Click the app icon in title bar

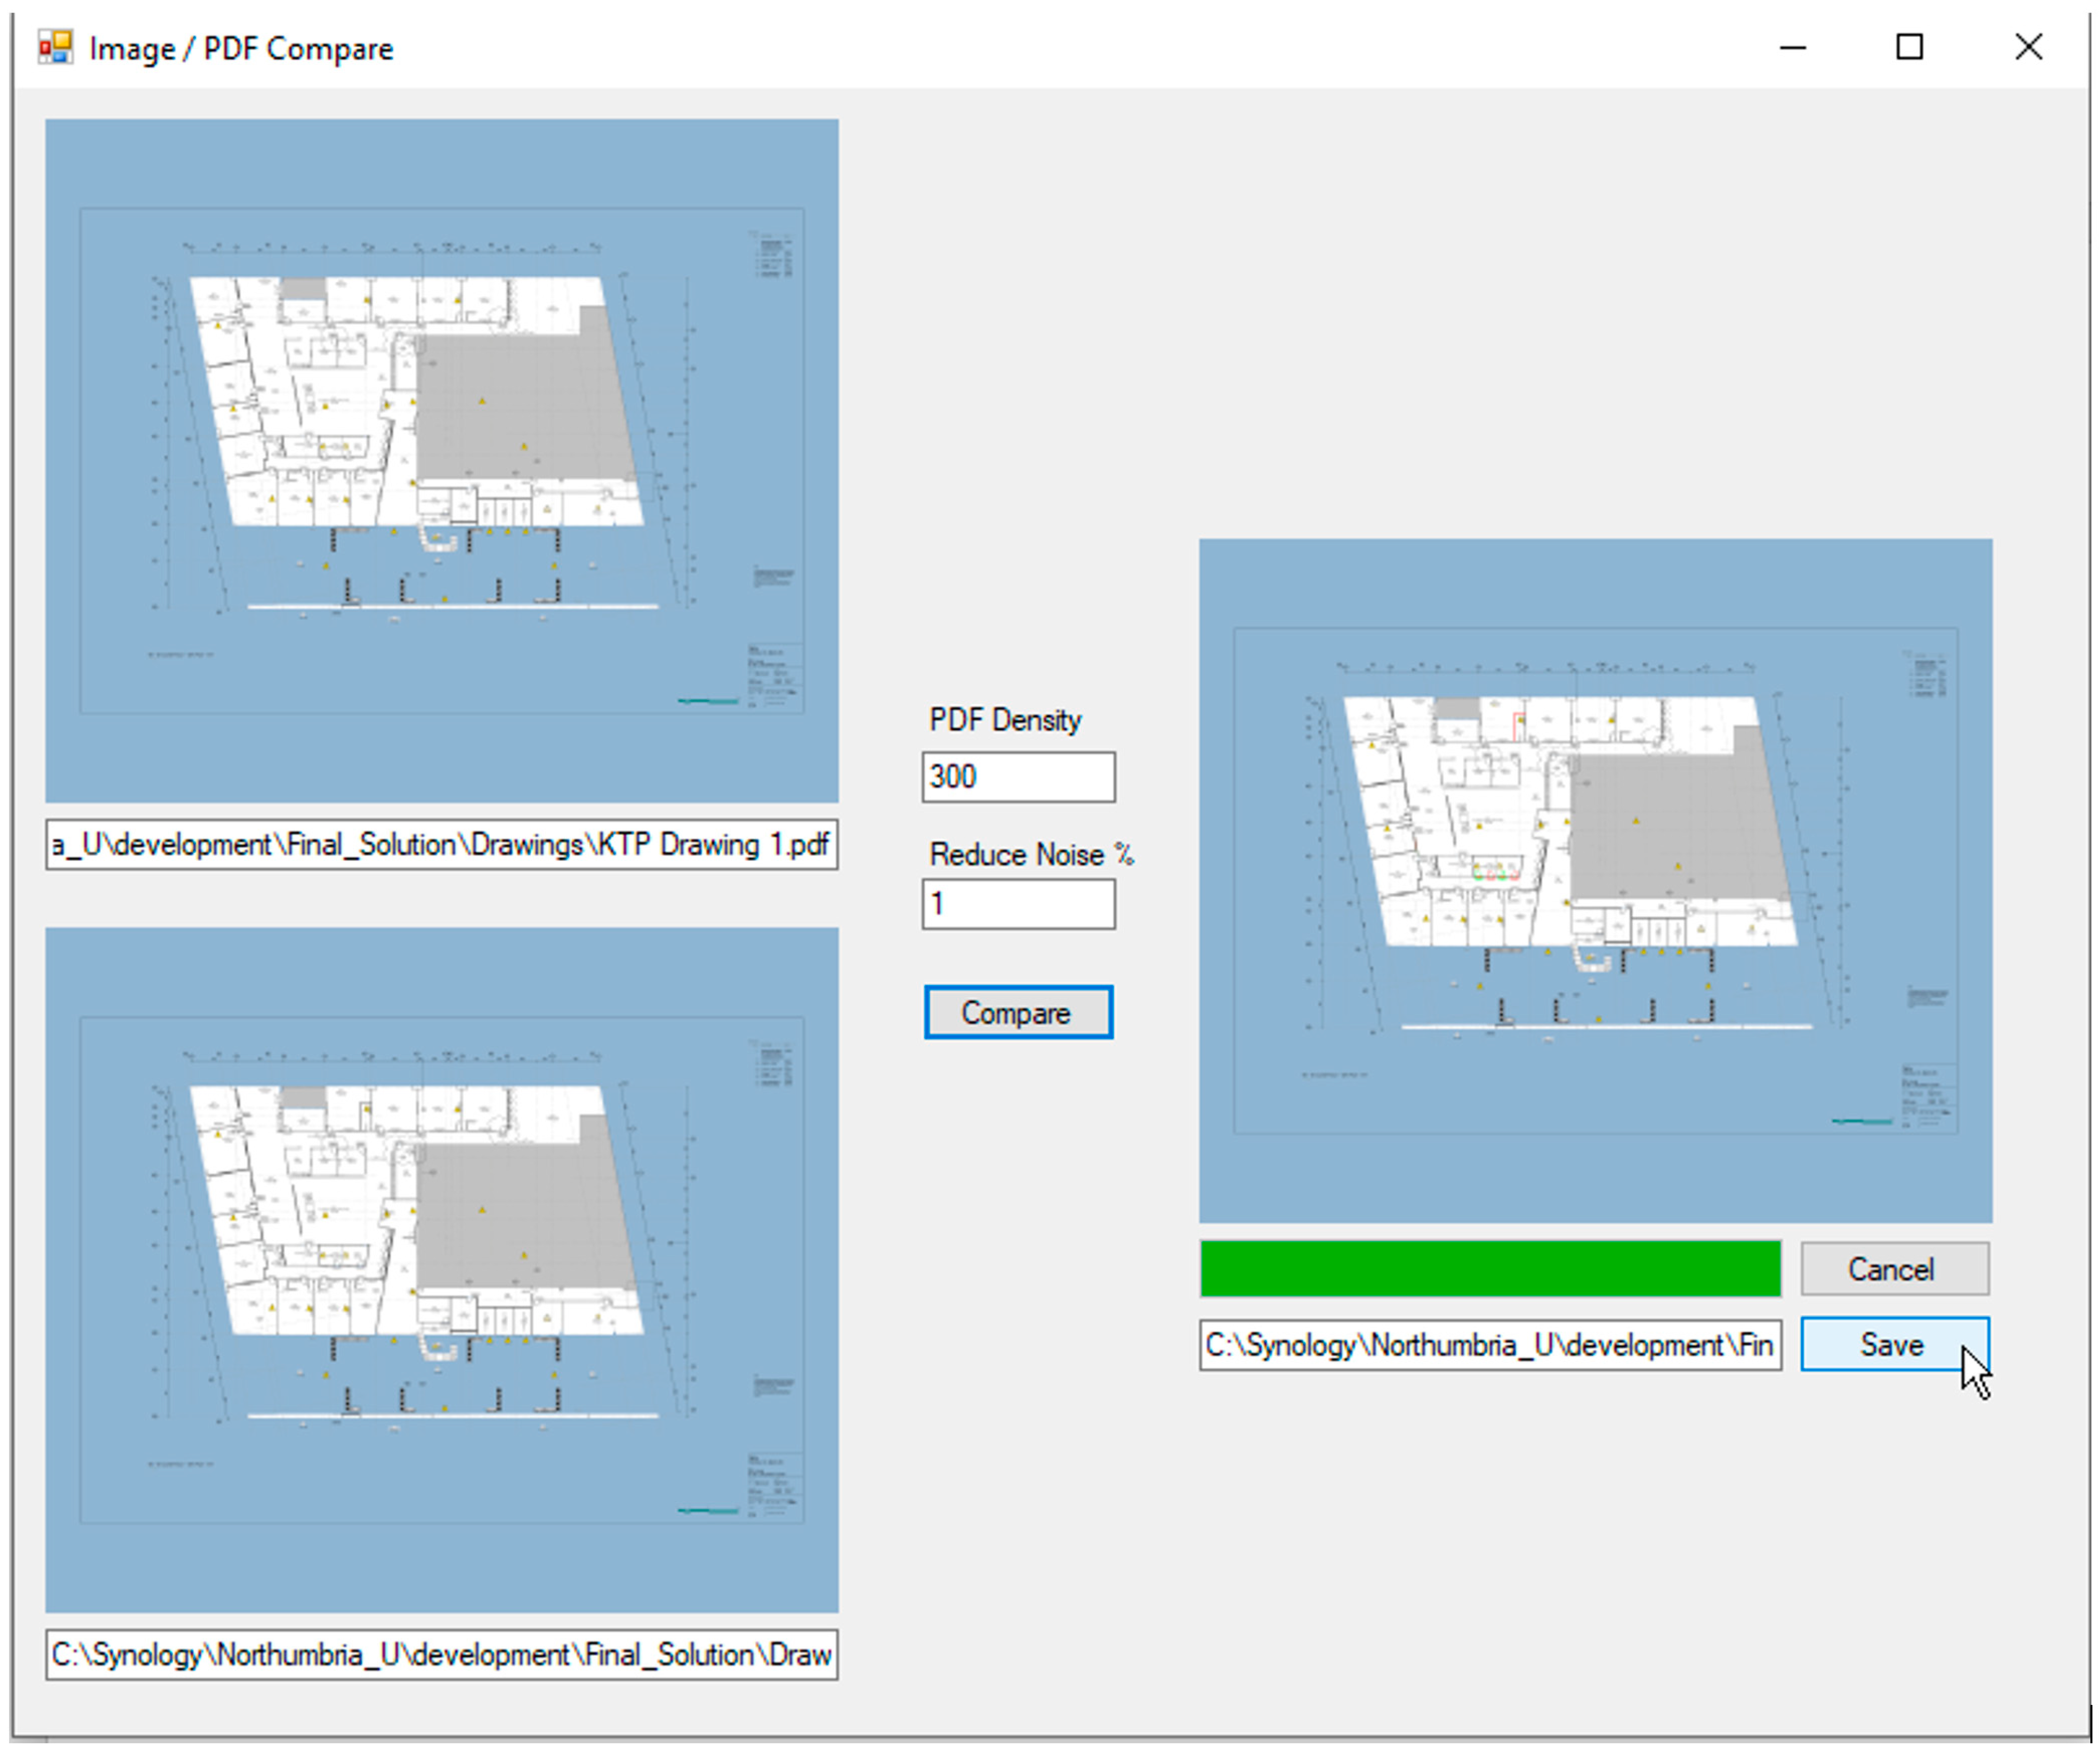55,47
